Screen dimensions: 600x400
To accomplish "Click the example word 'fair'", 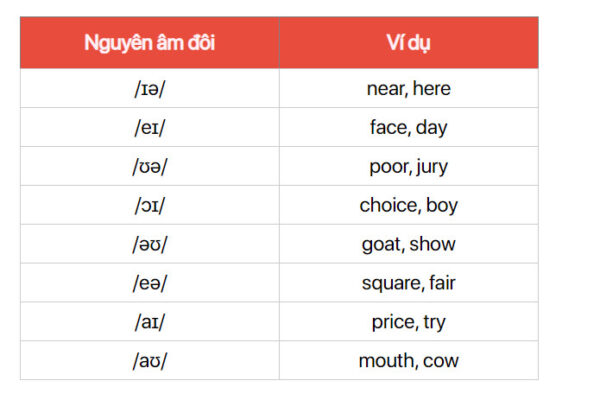I will pos(442,283).
